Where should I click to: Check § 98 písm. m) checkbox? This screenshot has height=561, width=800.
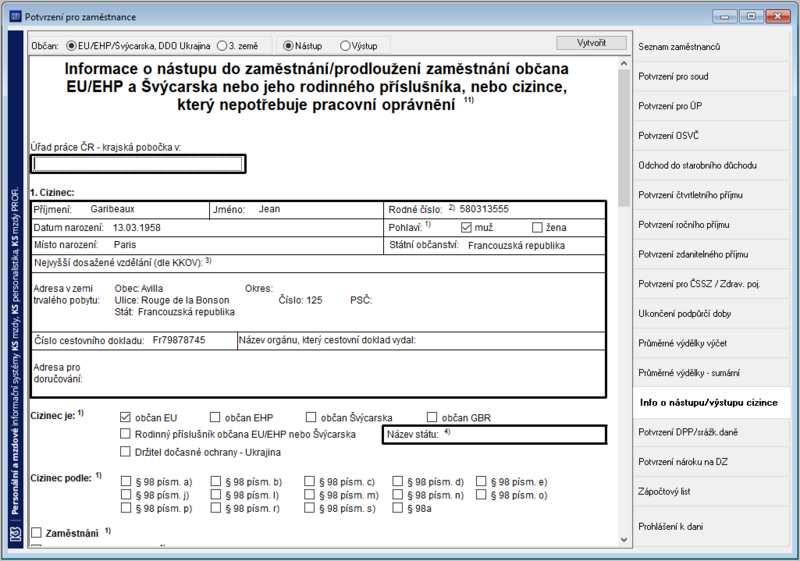[x=309, y=494]
